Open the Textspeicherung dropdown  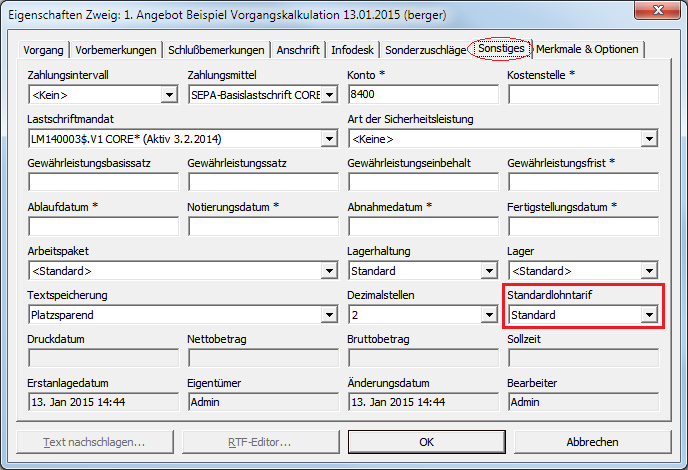click(x=328, y=315)
